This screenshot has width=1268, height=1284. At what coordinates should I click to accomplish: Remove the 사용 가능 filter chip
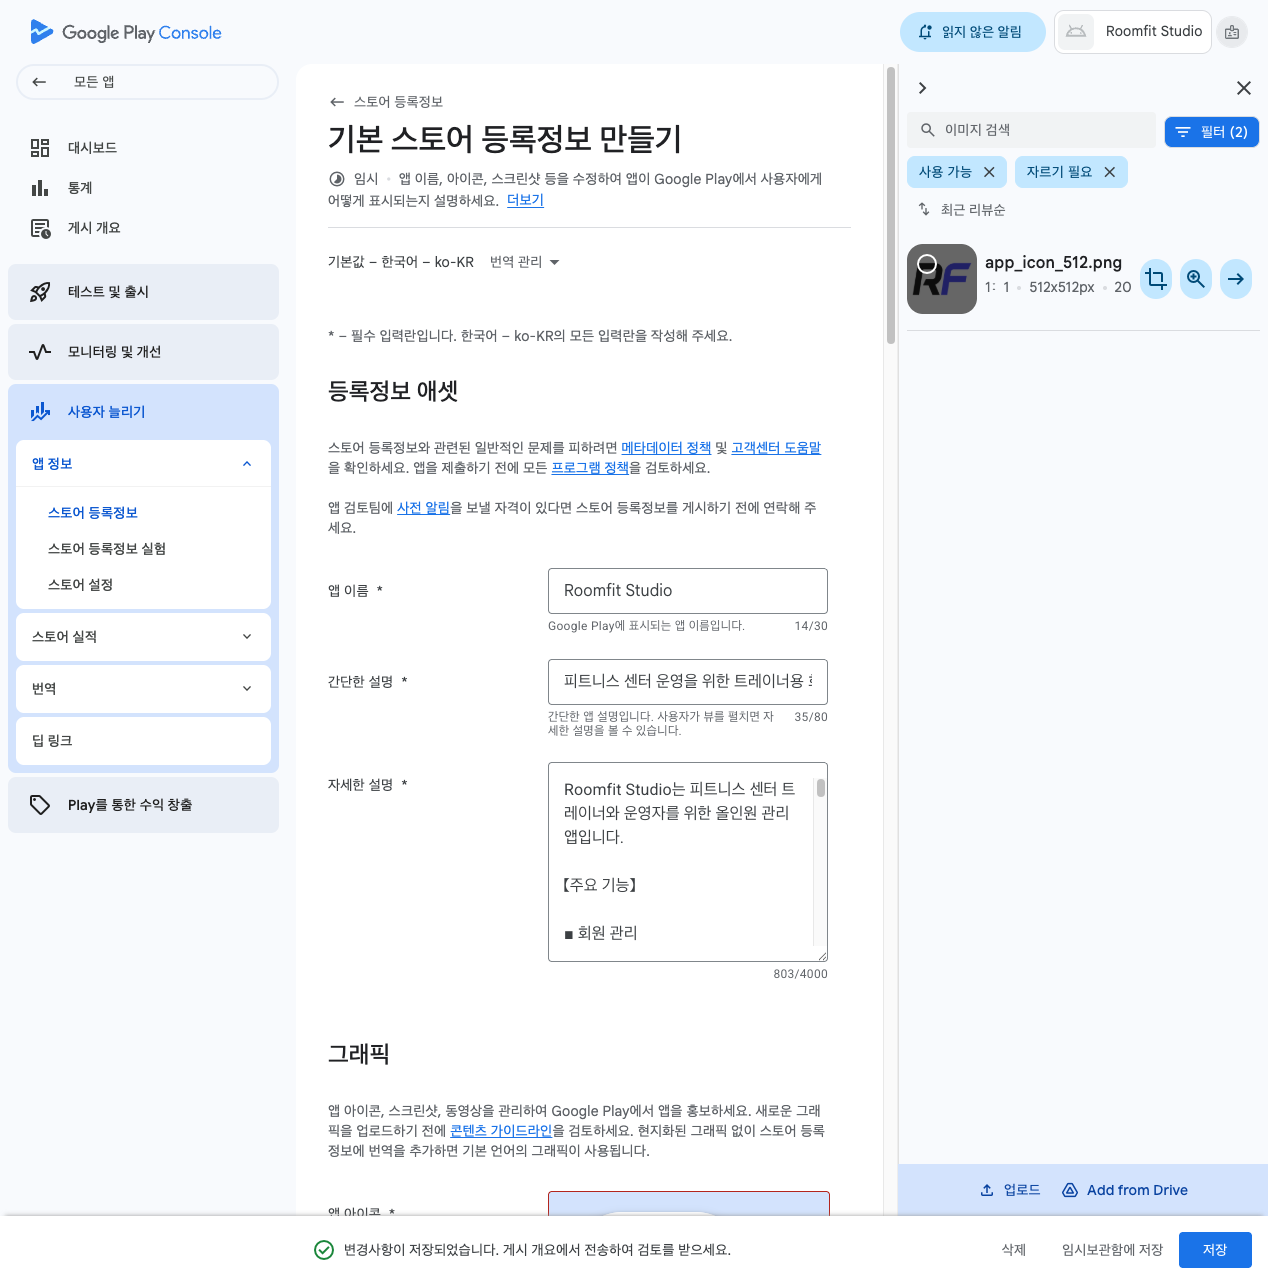(989, 172)
